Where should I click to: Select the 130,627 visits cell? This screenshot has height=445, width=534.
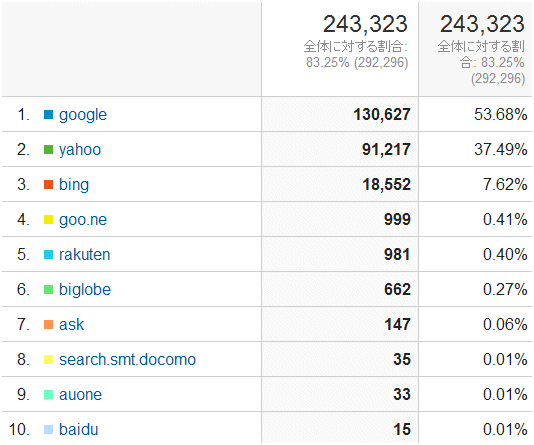coord(340,114)
